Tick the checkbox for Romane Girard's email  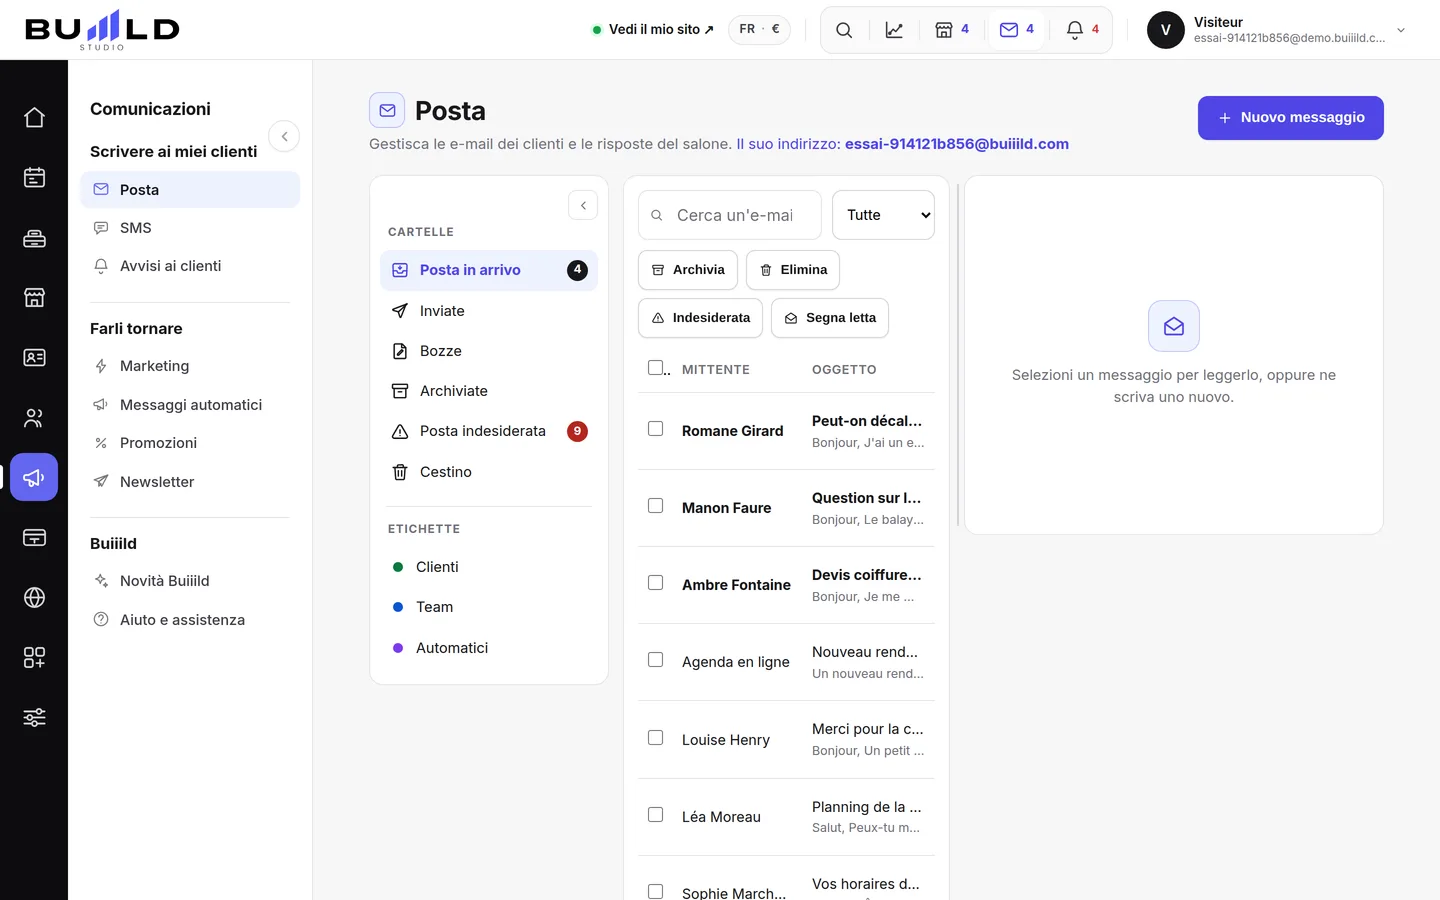656,429
